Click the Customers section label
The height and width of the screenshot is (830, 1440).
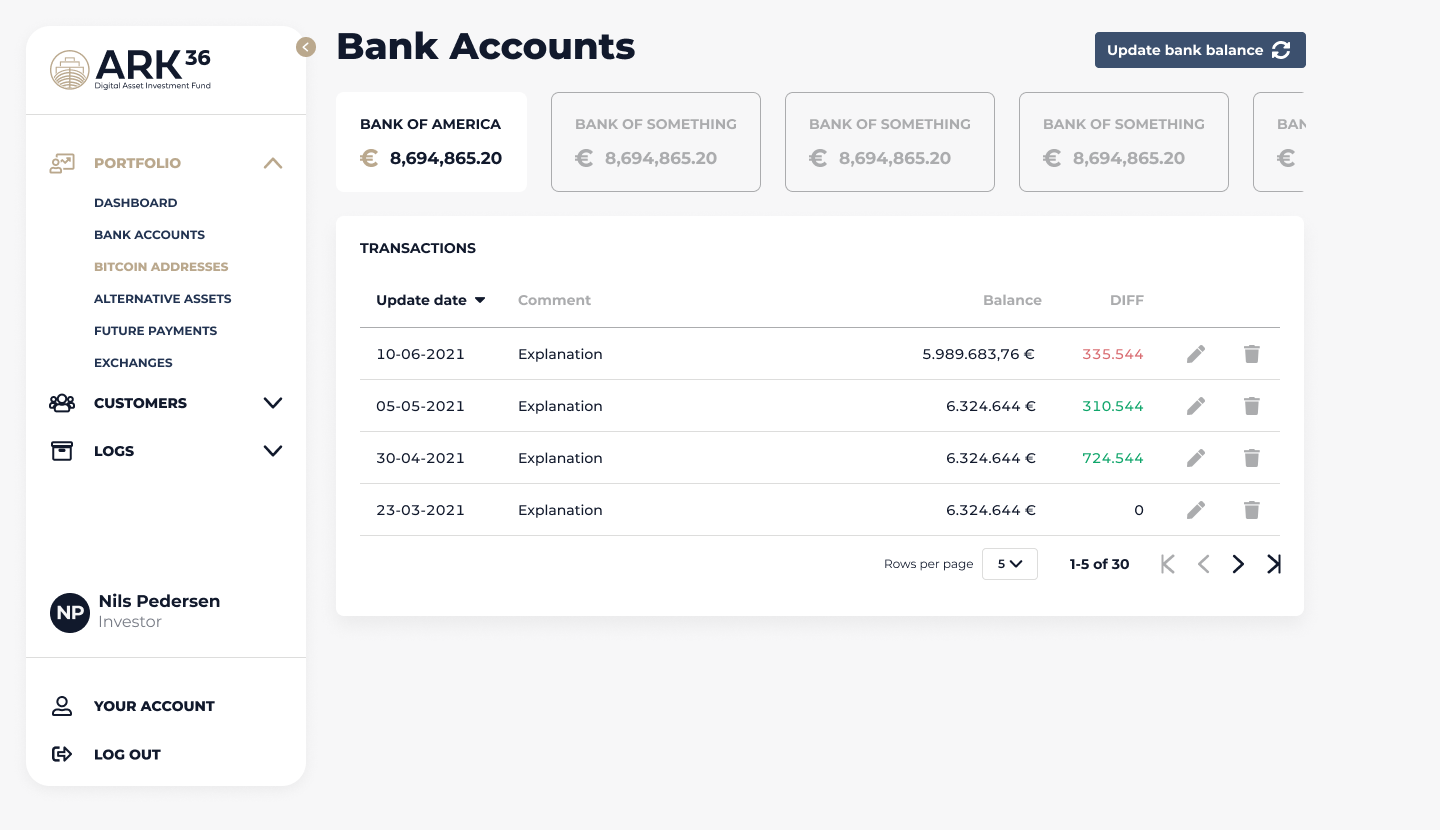(x=140, y=403)
